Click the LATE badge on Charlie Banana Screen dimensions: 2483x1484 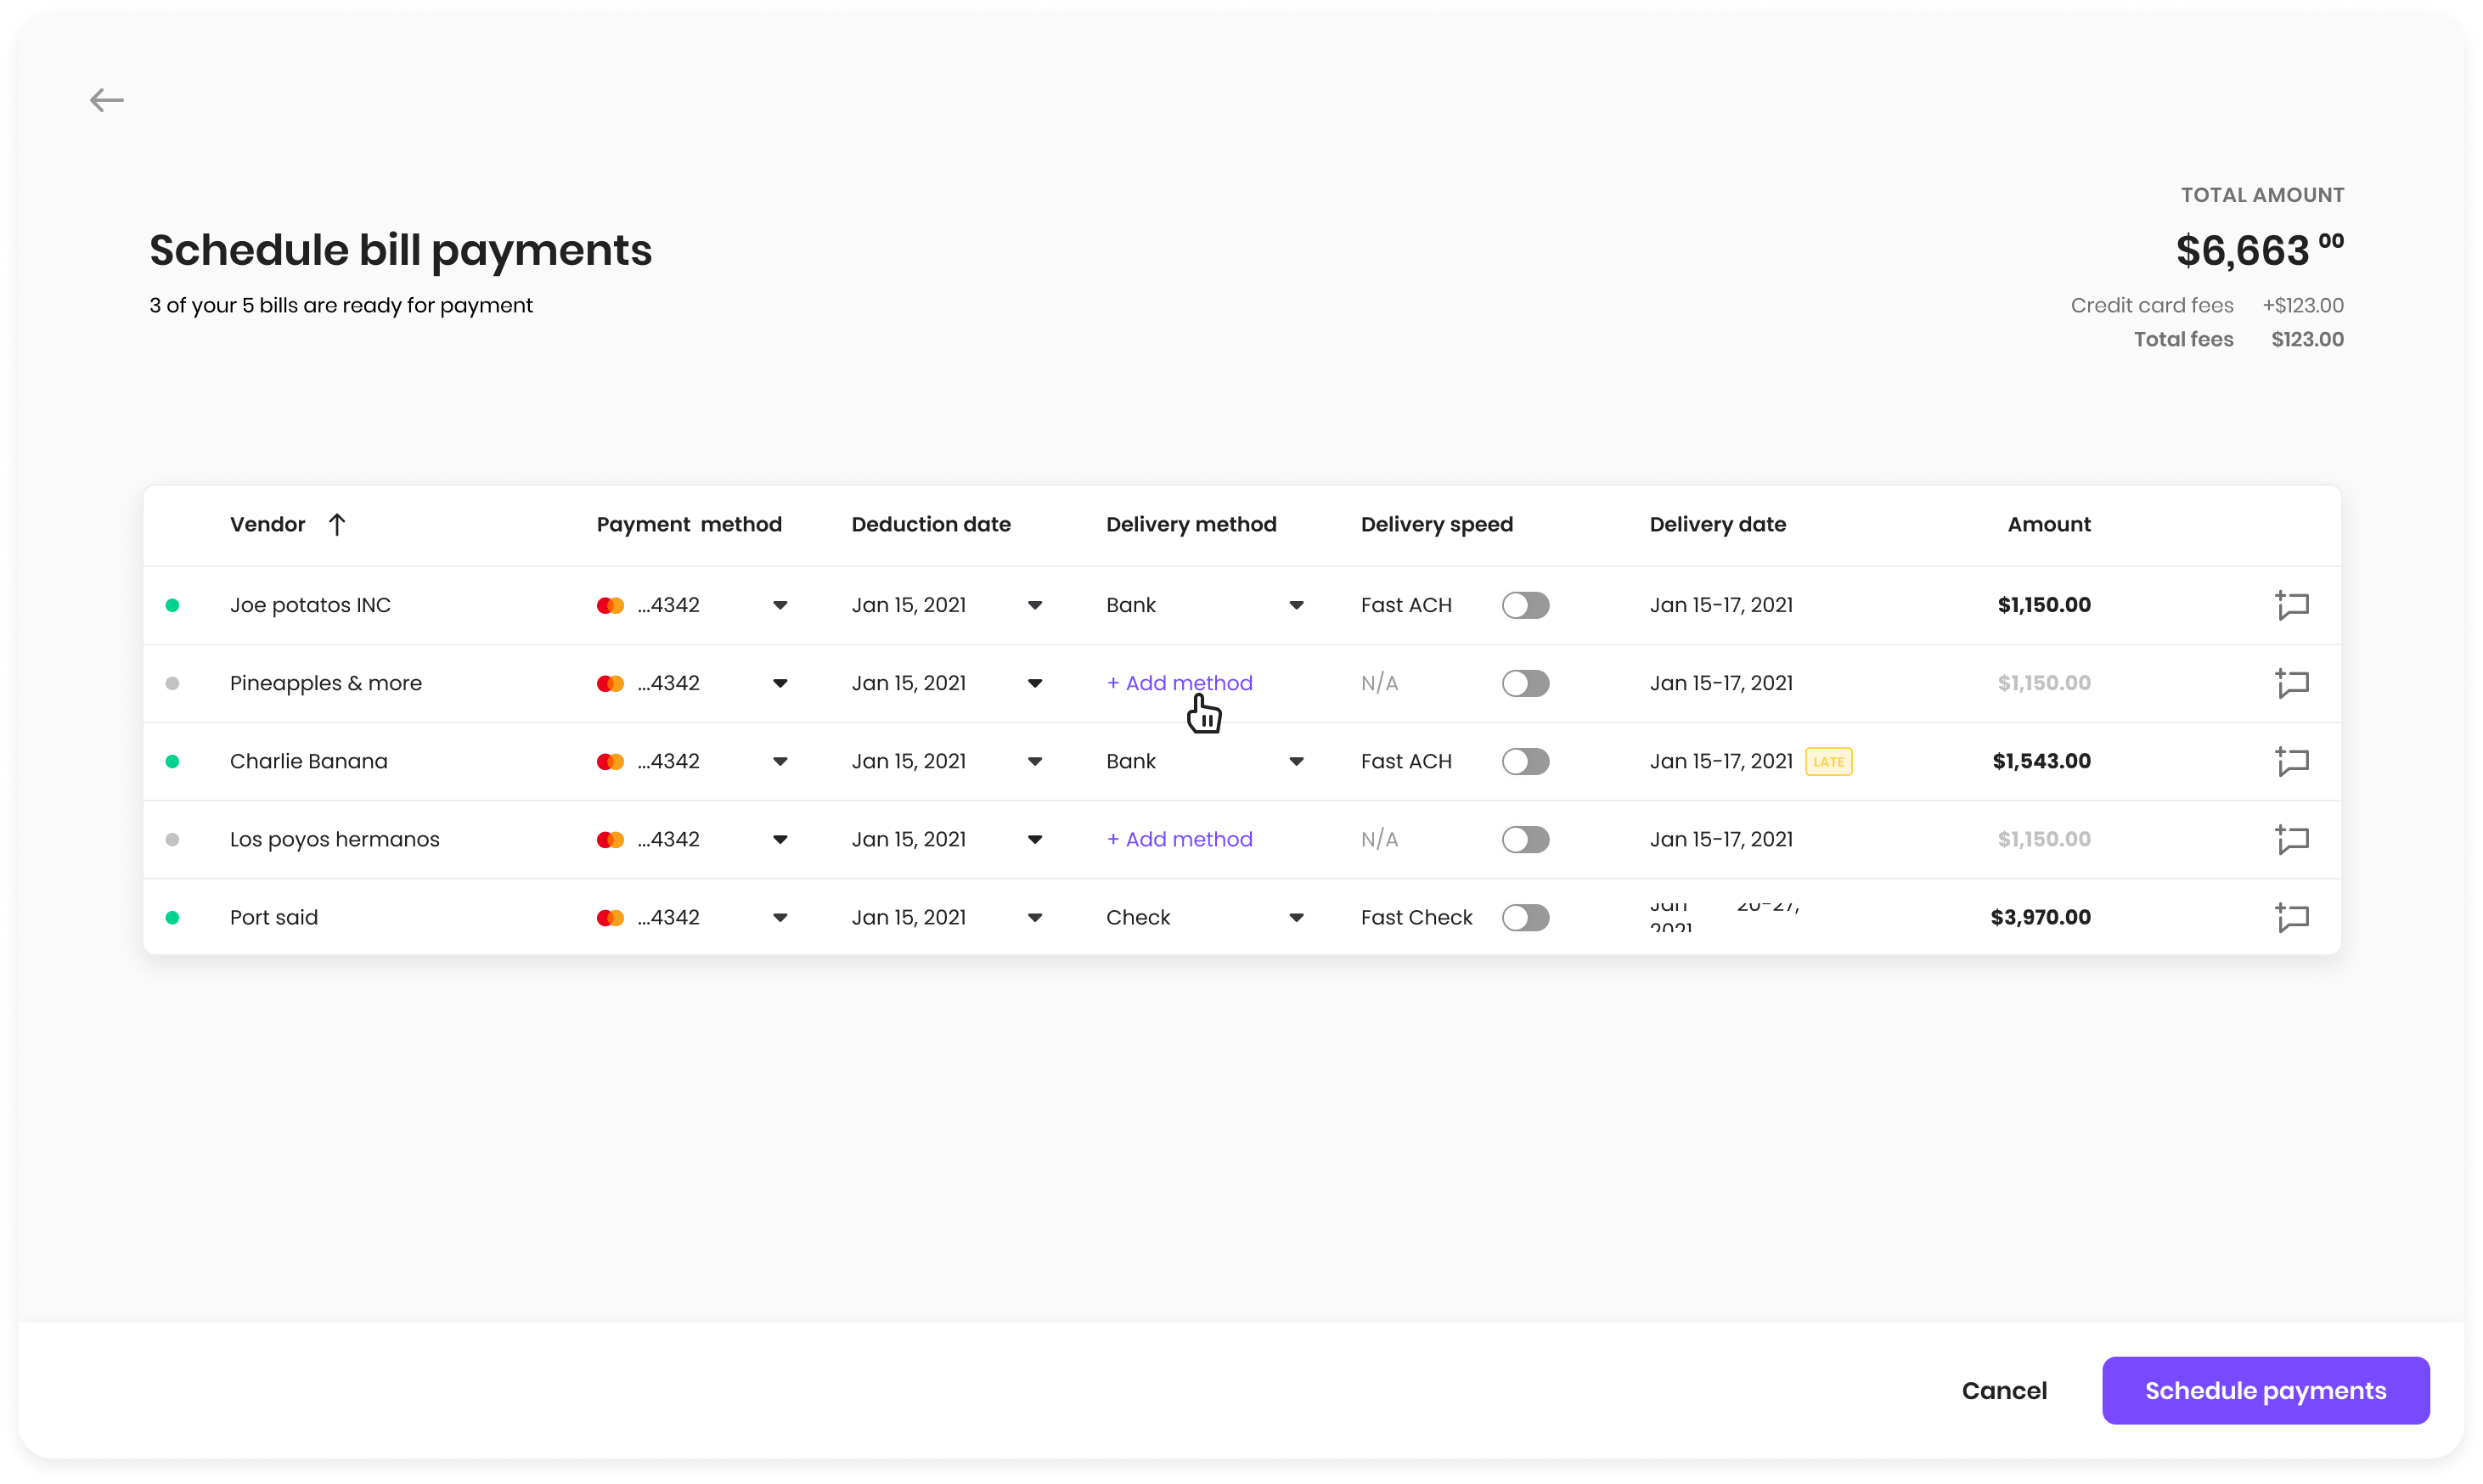click(x=1828, y=762)
